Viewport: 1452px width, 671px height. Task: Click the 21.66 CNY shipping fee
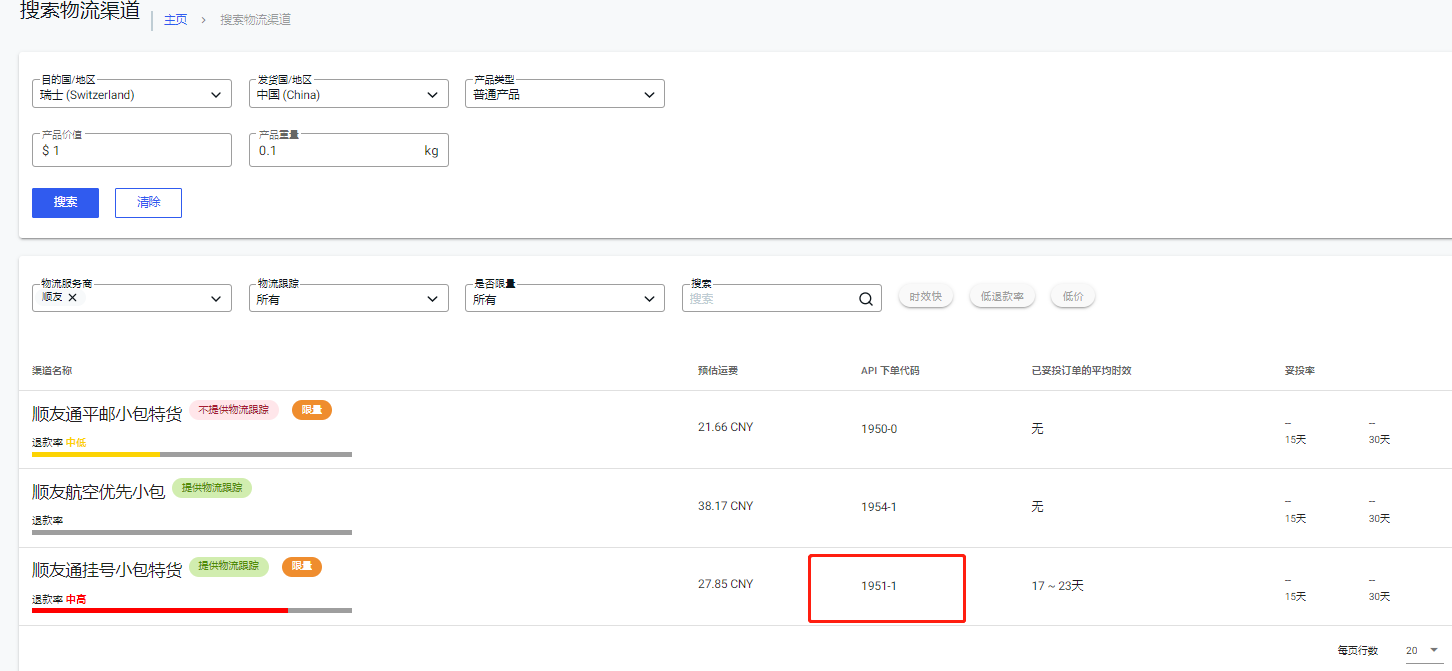point(726,427)
